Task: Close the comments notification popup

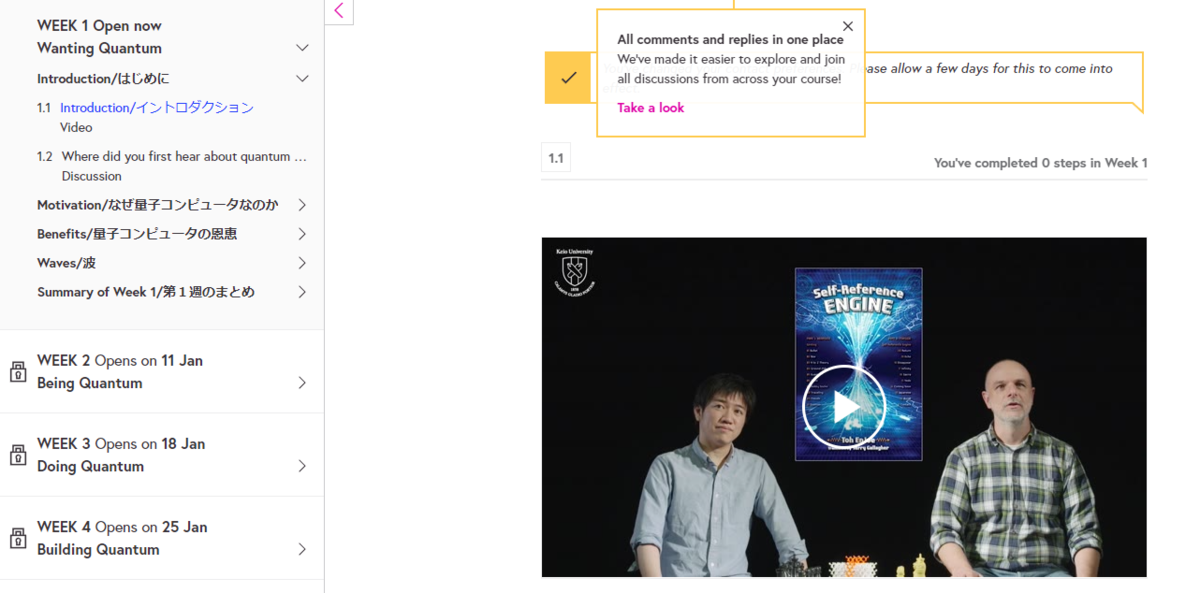Action: [848, 26]
